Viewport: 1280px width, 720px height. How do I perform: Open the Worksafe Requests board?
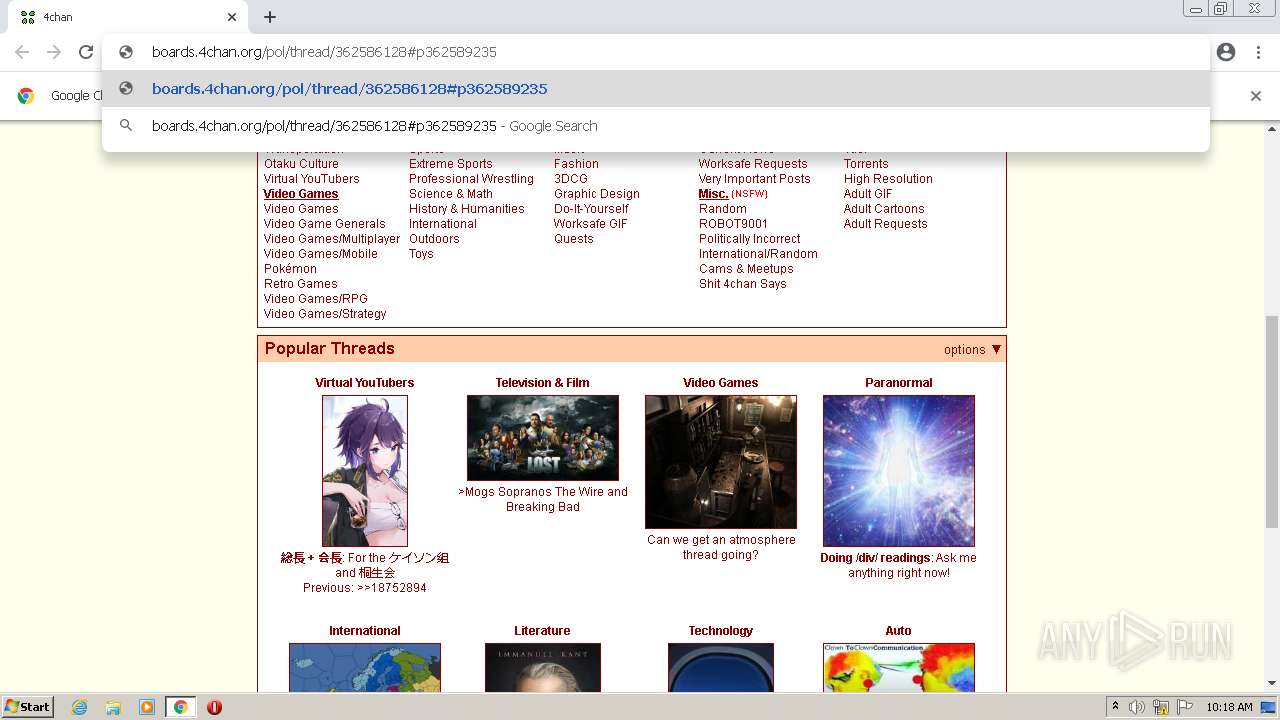point(753,164)
